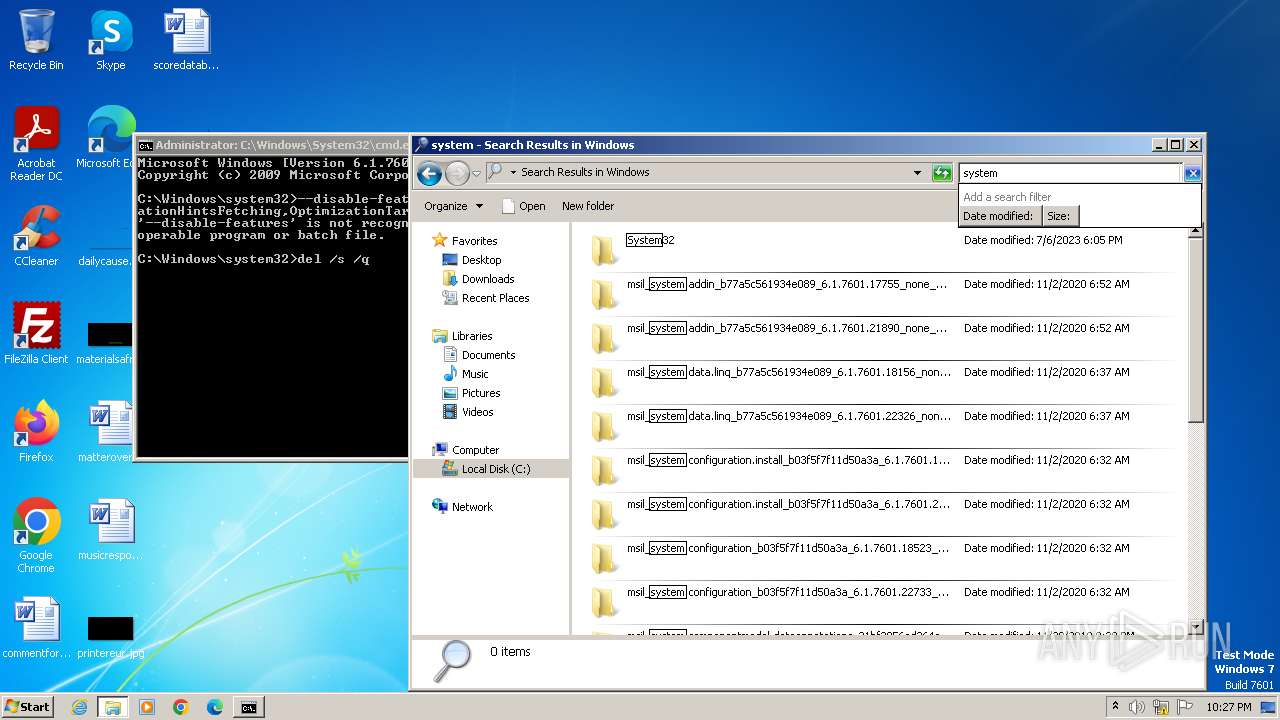This screenshot has width=1280, height=720.
Task: Open the scoredatab... Word document on desktop
Action: pyautogui.click(x=186, y=40)
